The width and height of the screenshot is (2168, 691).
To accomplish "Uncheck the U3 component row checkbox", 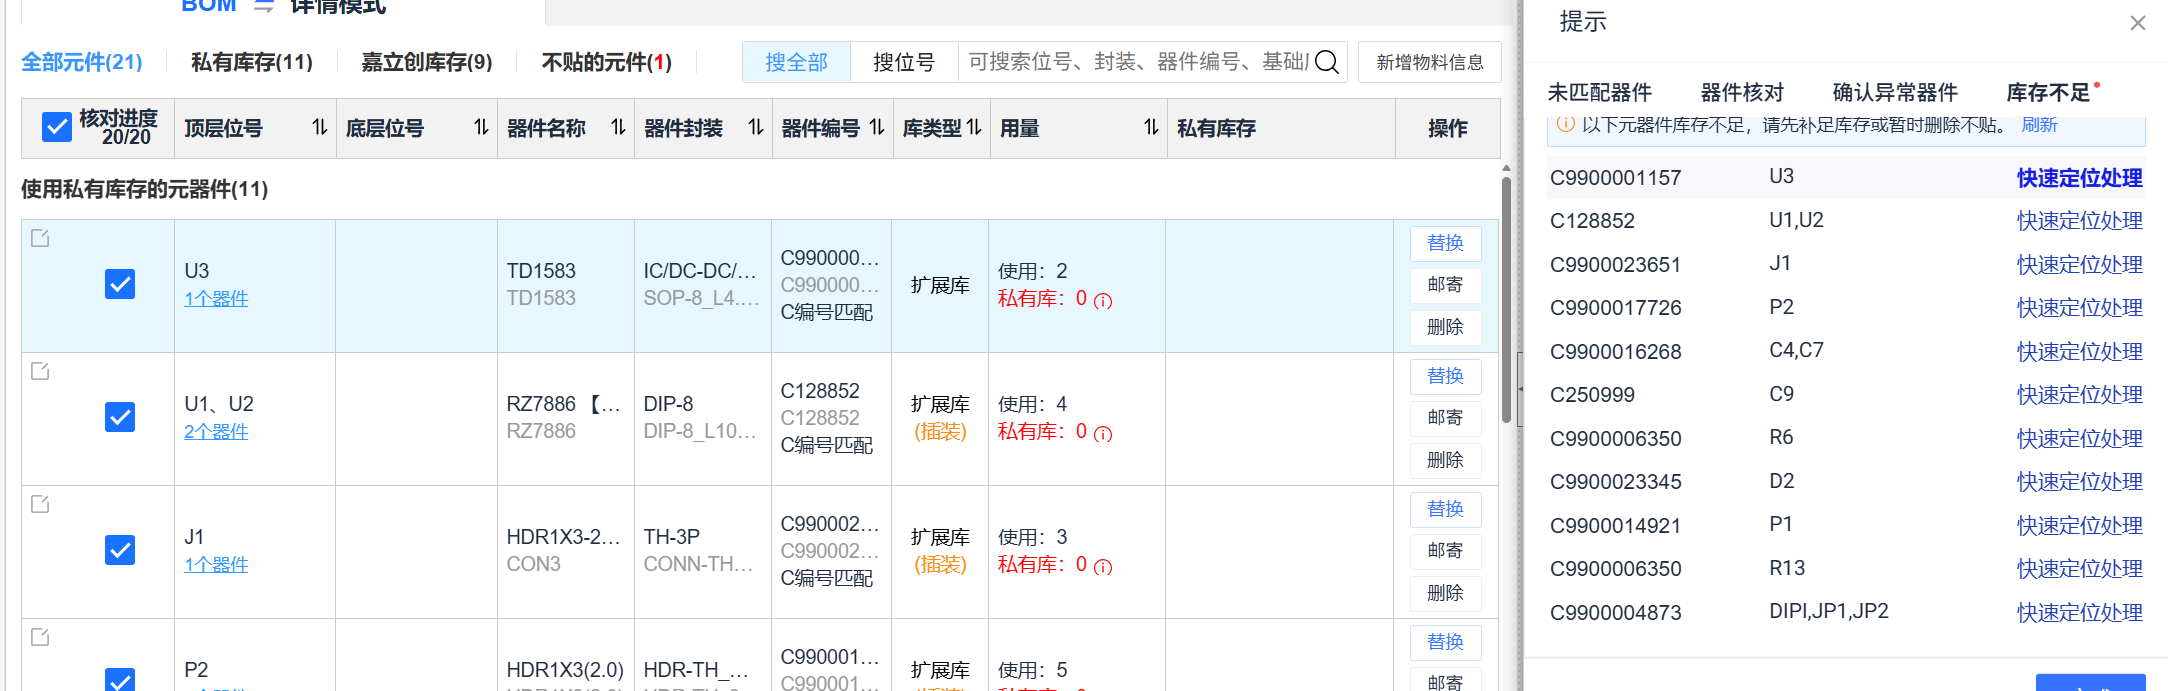I will point(120,284).
